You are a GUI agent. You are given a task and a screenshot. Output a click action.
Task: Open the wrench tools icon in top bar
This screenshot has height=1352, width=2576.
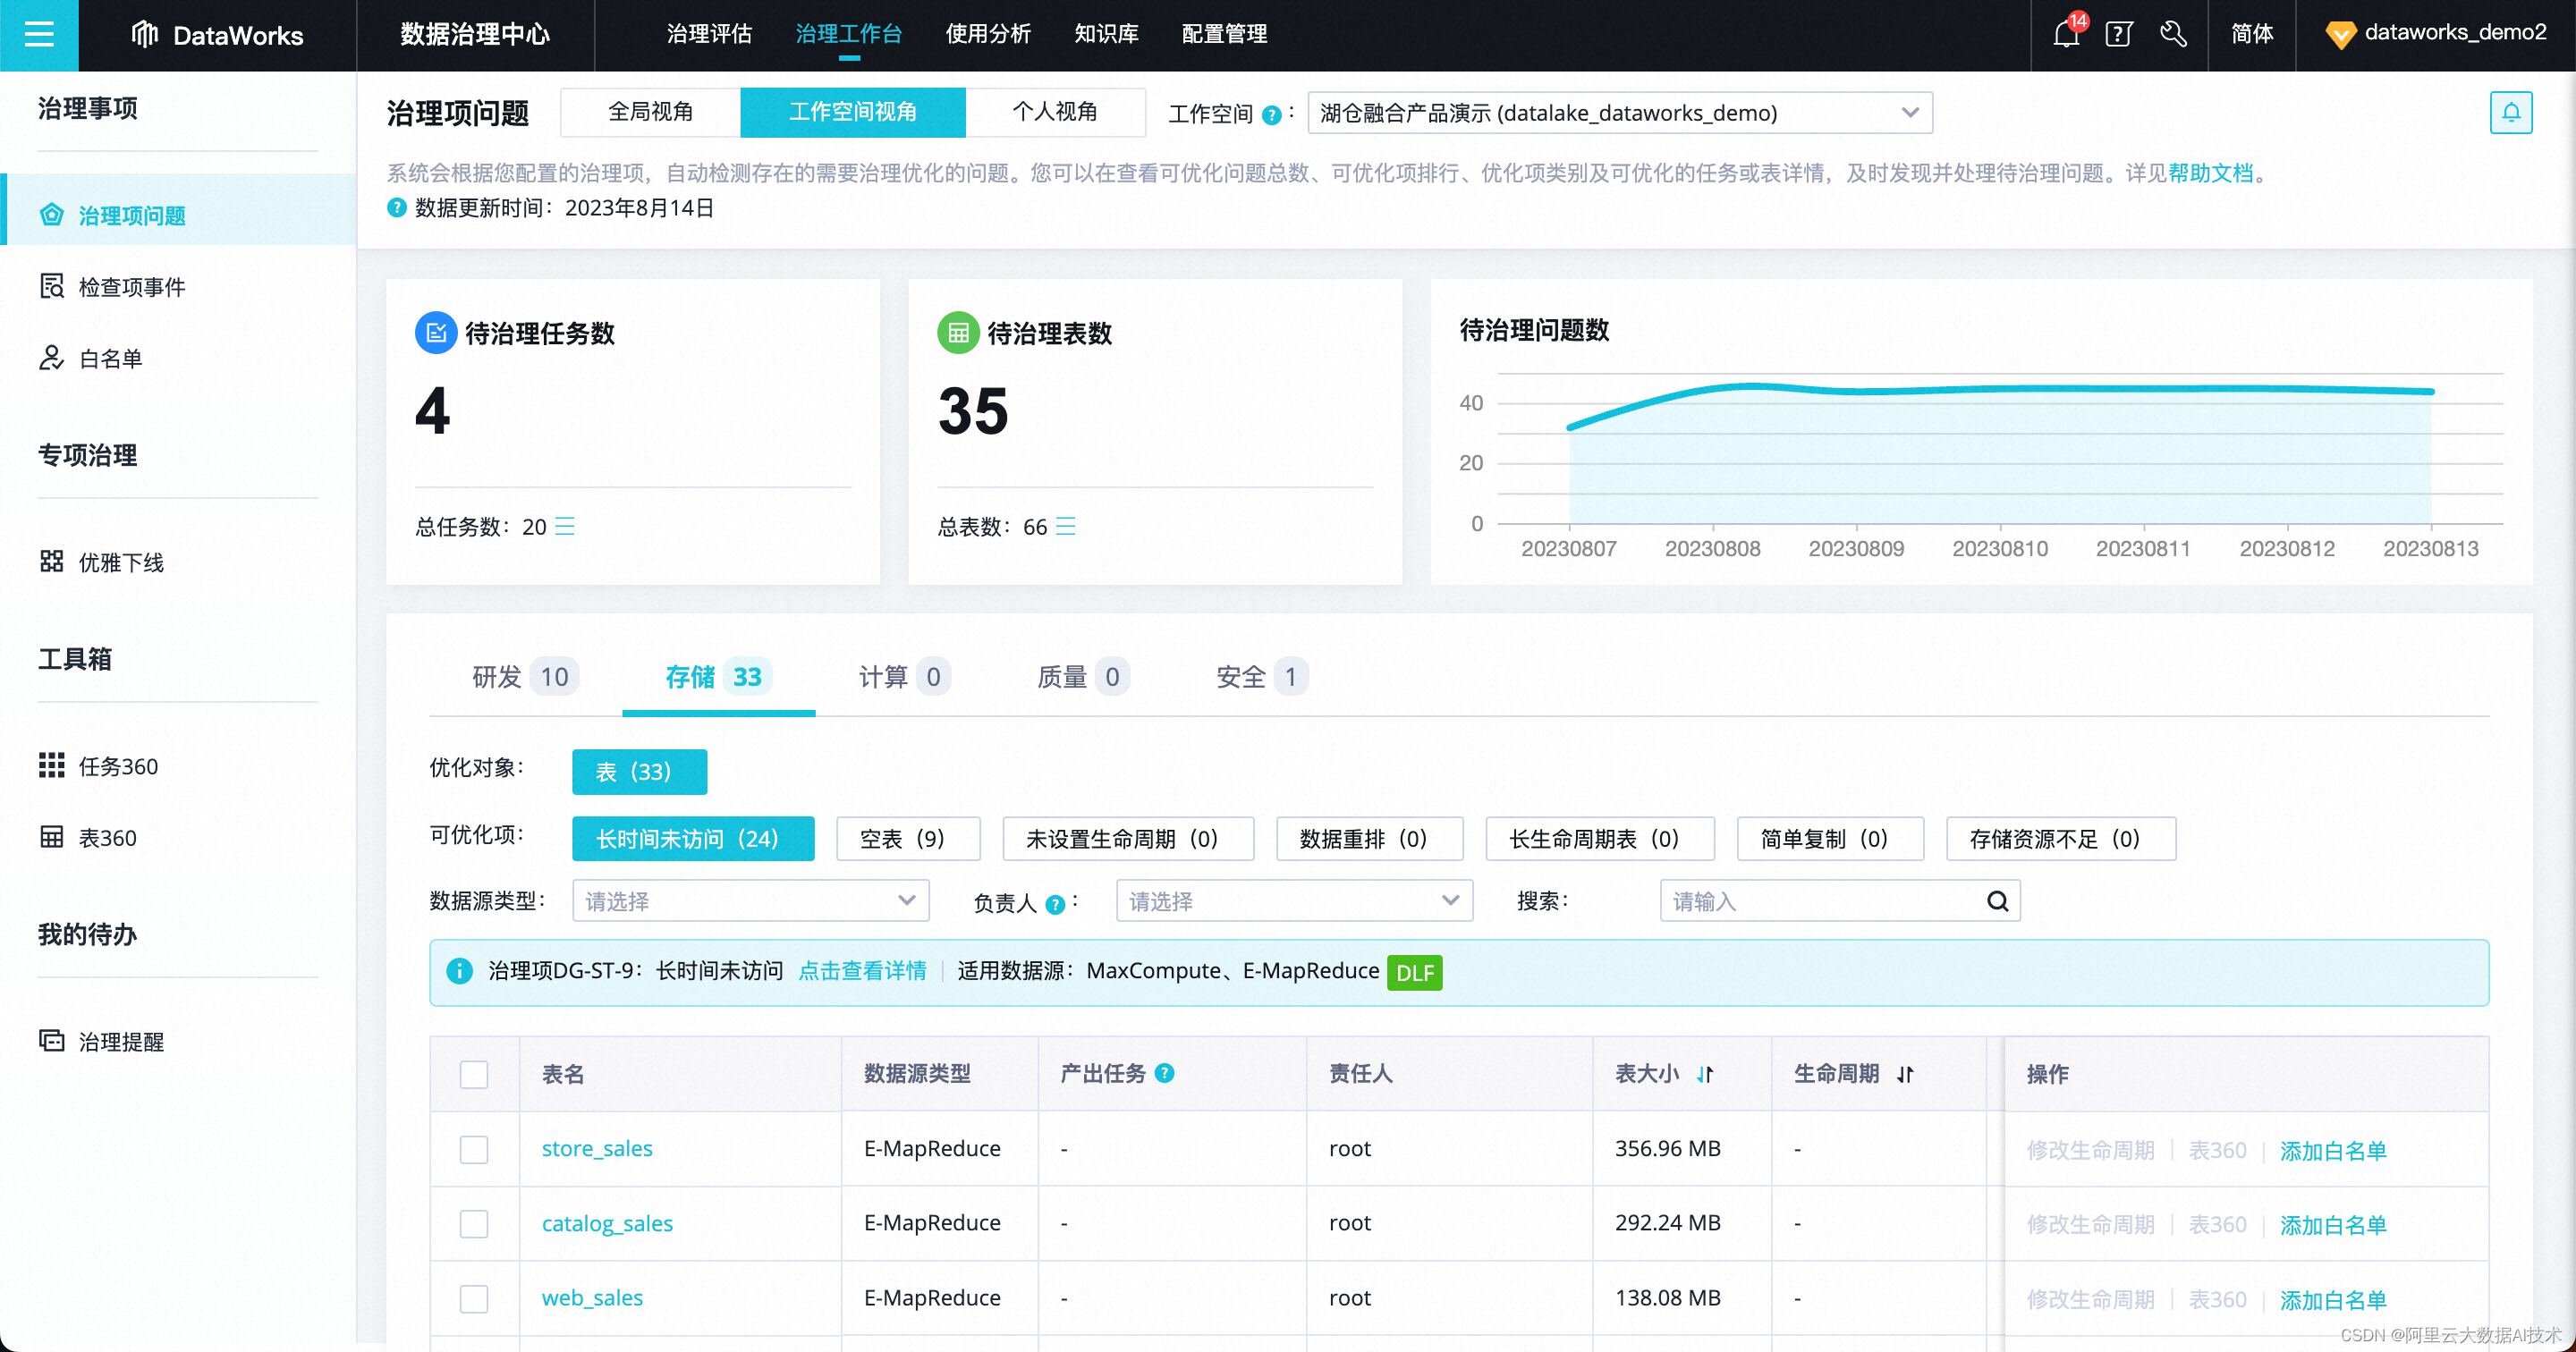pyautogui.click(x=2172, y=35)
